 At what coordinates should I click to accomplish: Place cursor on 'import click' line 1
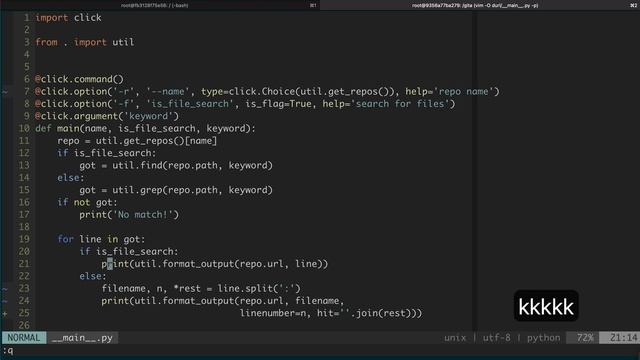click(68, 18)
